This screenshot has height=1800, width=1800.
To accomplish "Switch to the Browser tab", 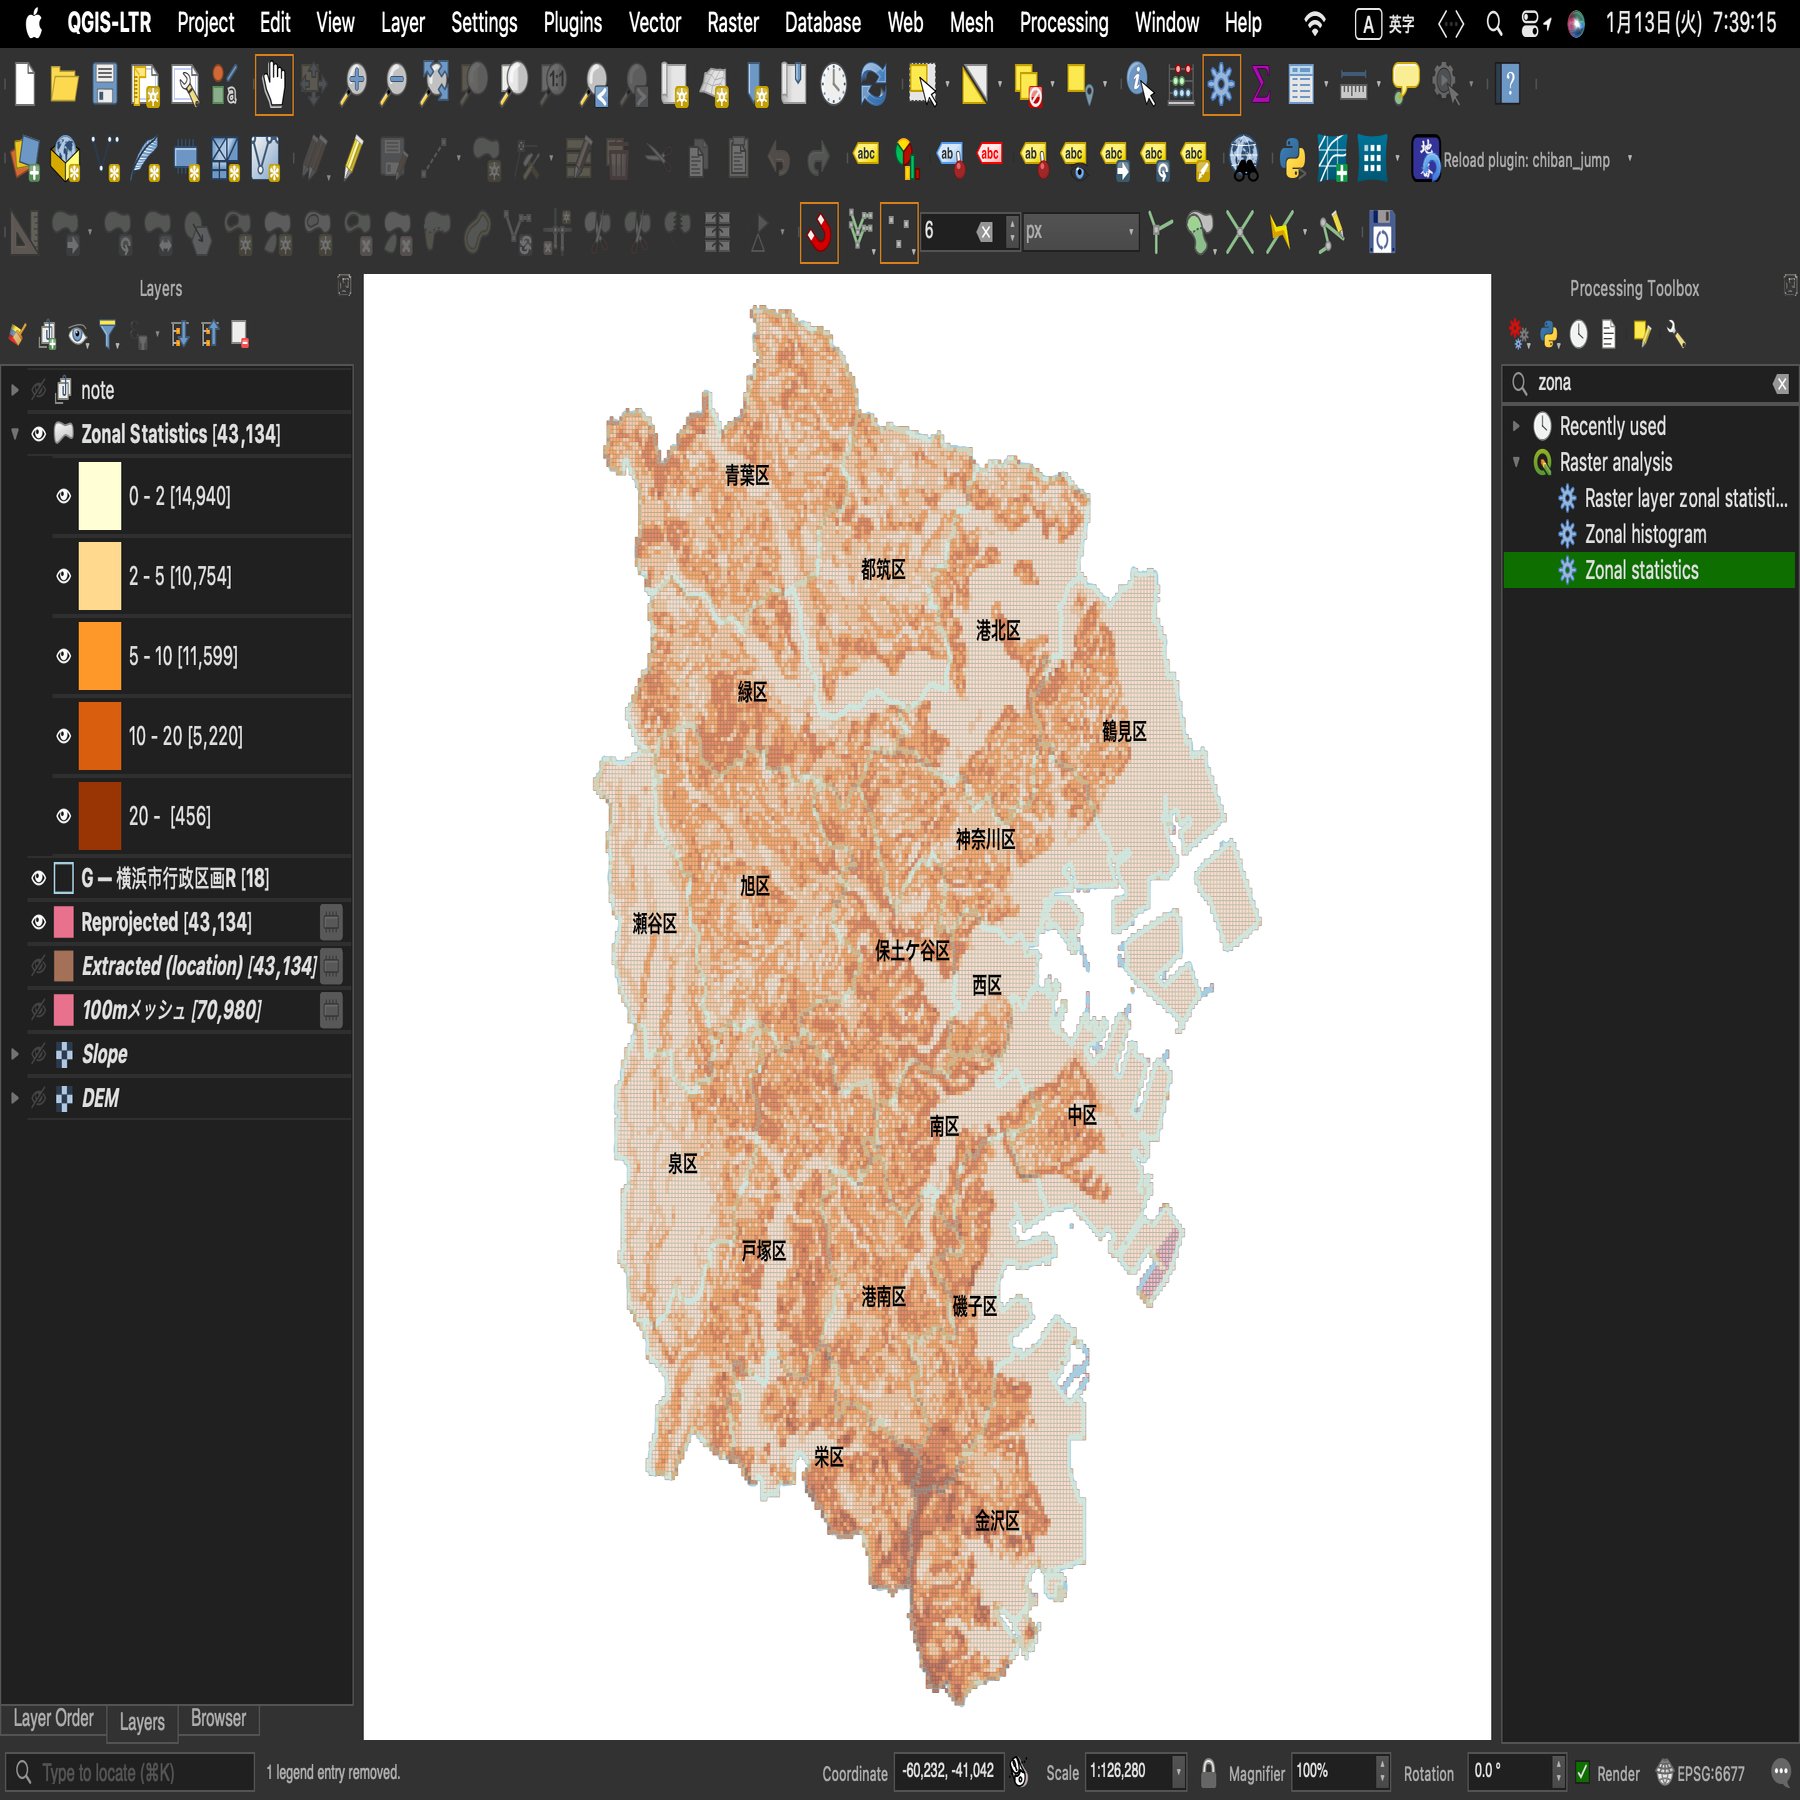I will [x=218, y=1719].
